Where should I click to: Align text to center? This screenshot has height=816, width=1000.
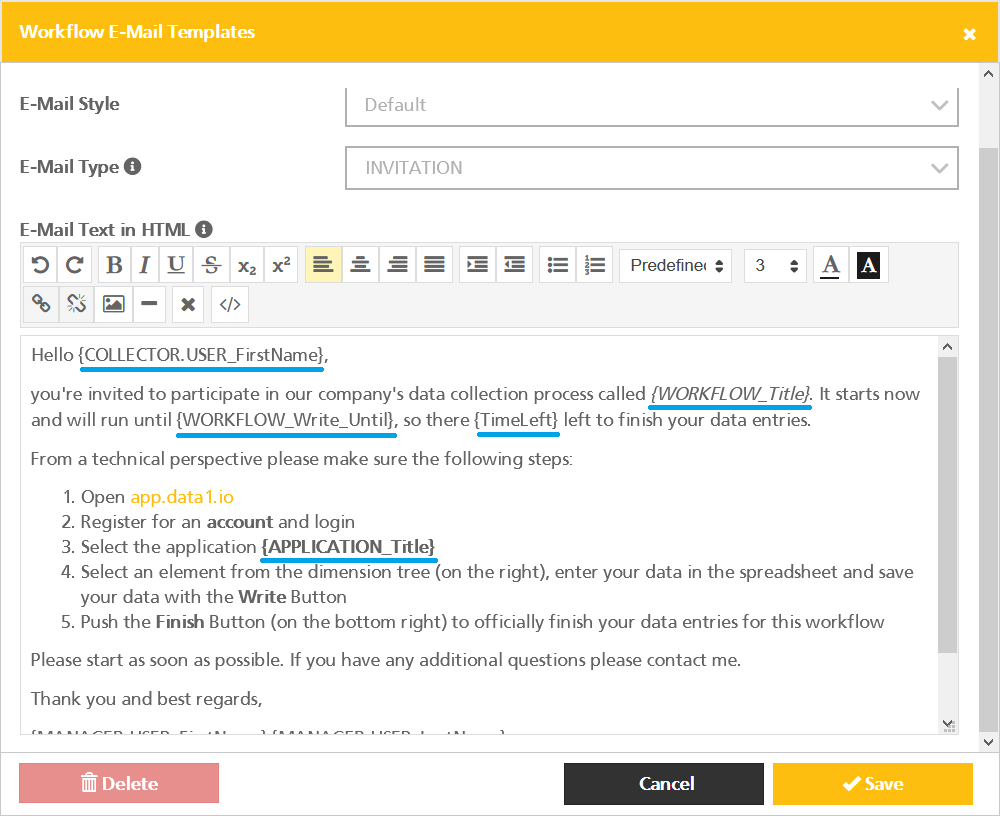coord(360,265)
